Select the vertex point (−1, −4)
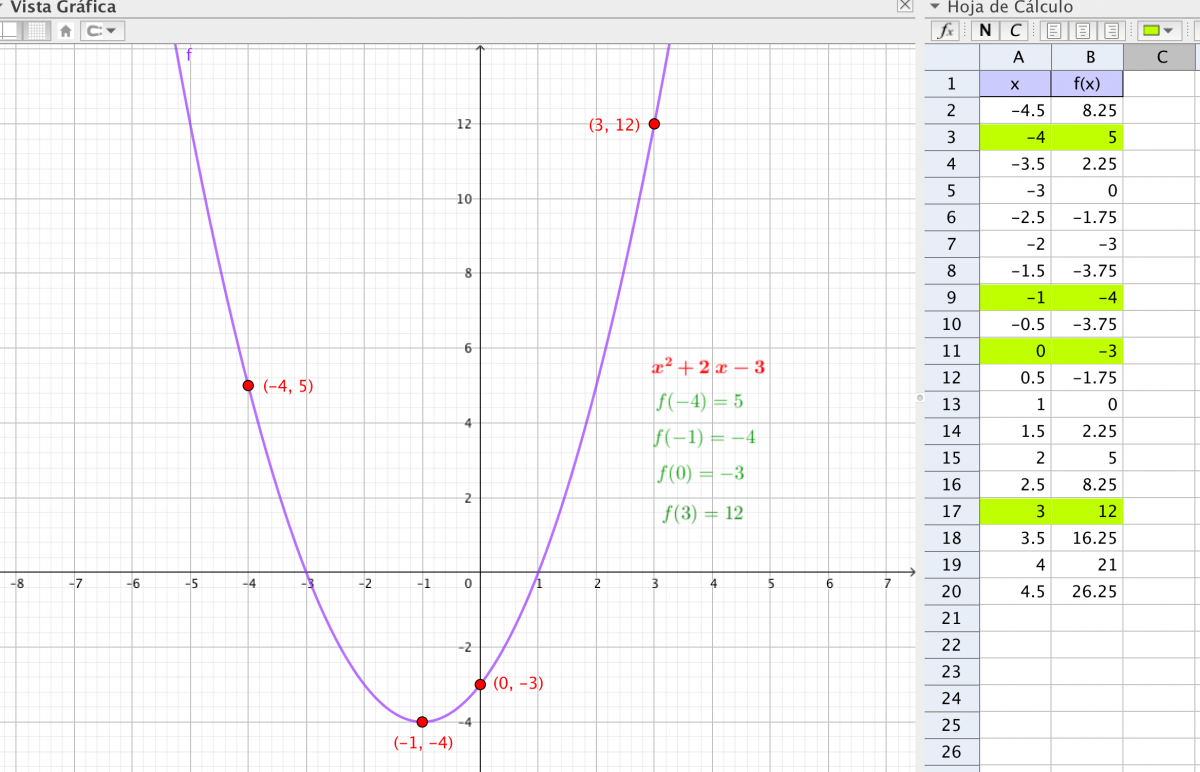The height and width of the screenshot is (772, 1200). [x=422, y=721]
